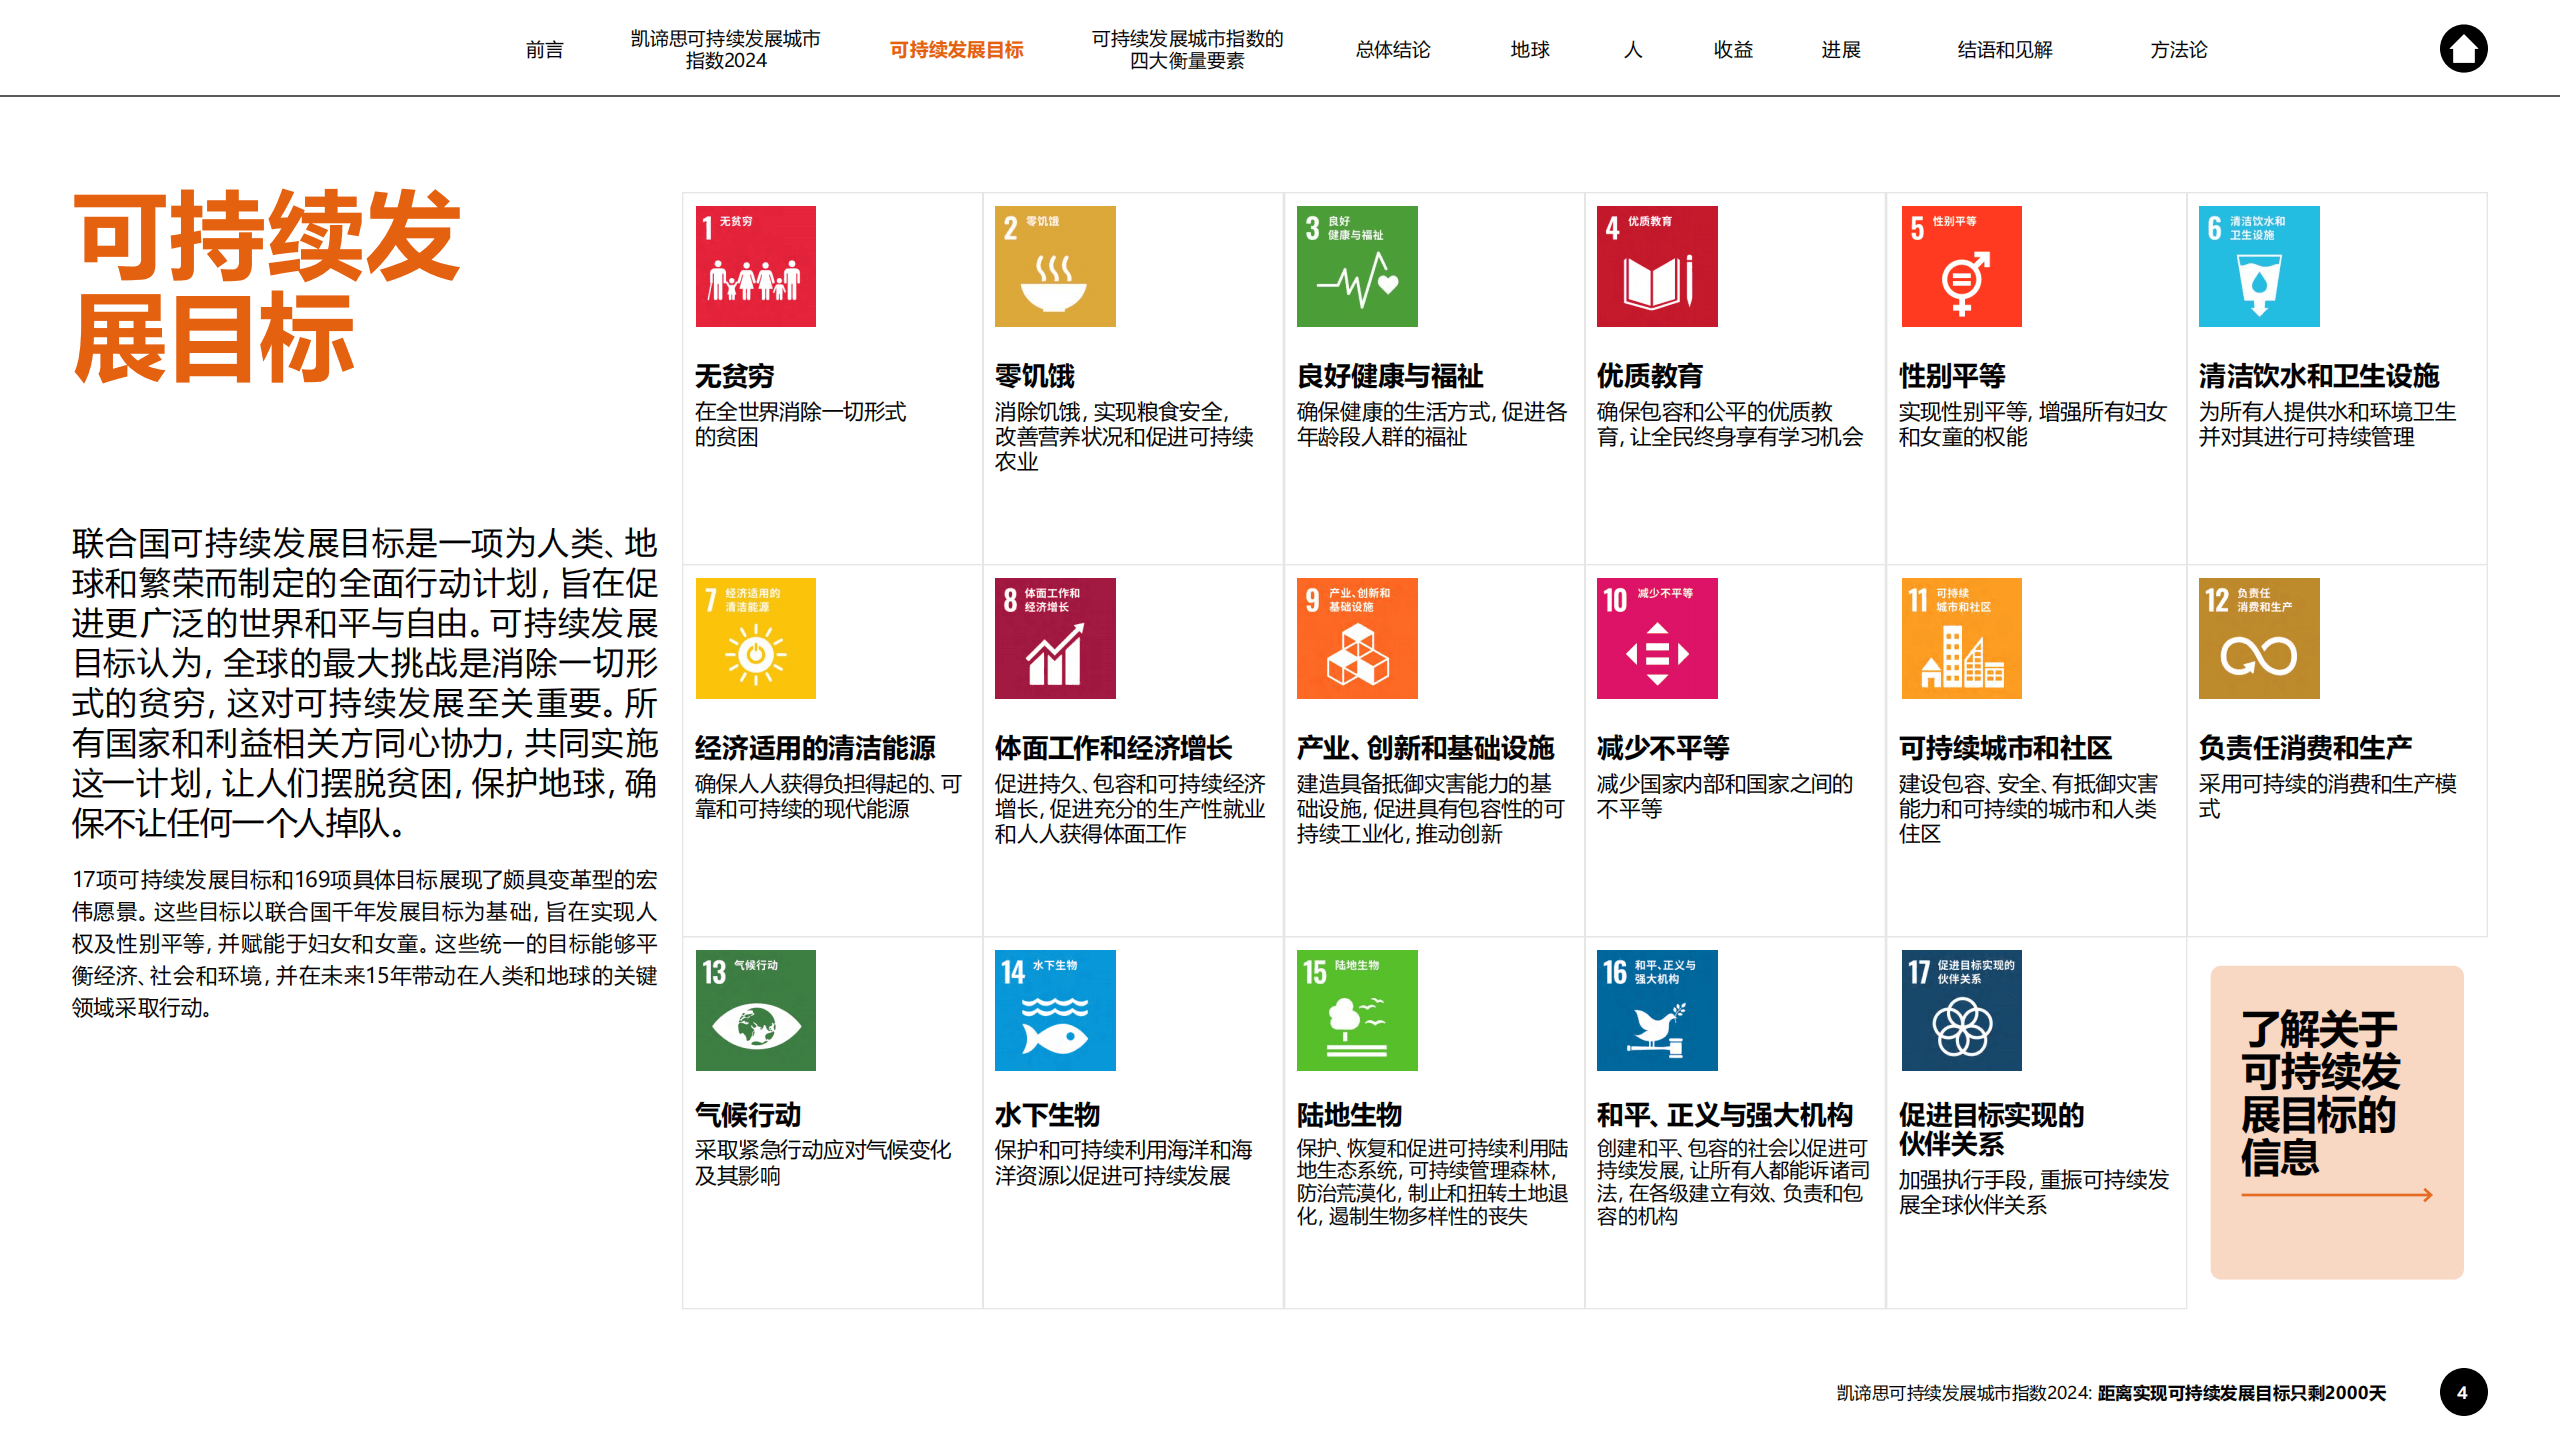The height and width of the screenshot is (1440, 2560).
Task: Select SDG 17 伙伴关系 flower rings icon
Action: click(1961, 1010)
